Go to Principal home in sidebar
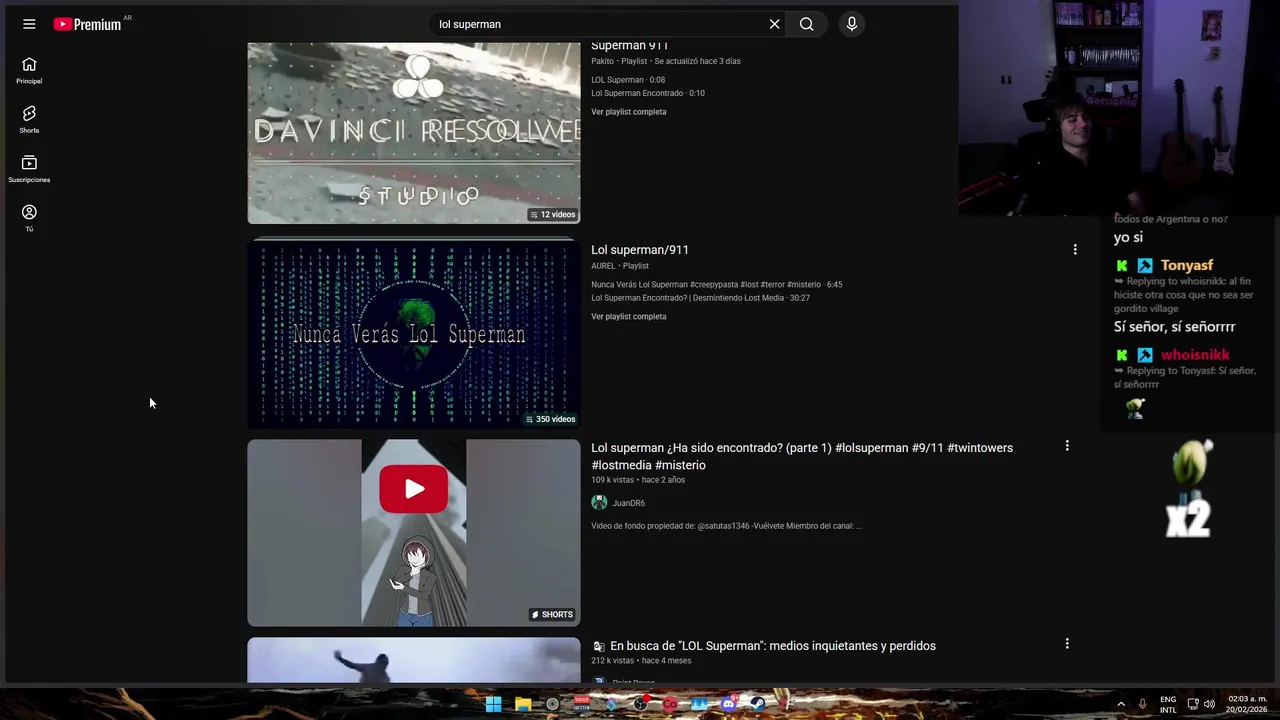 (x=29, y=70)
